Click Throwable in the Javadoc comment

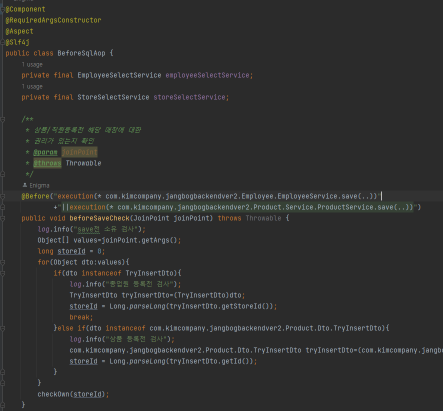tap(83, 163)
